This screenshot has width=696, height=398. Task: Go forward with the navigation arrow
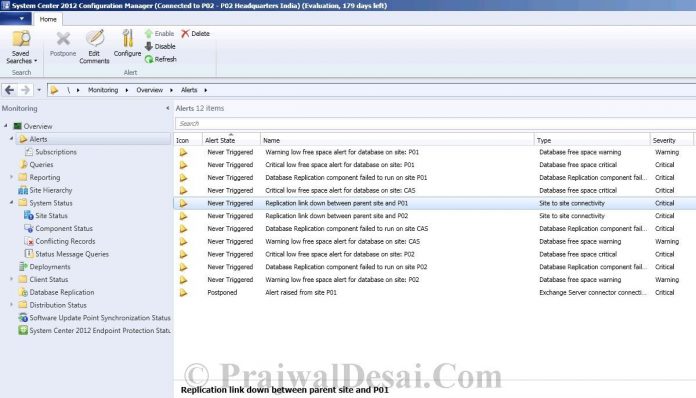(x=25, y=90)
